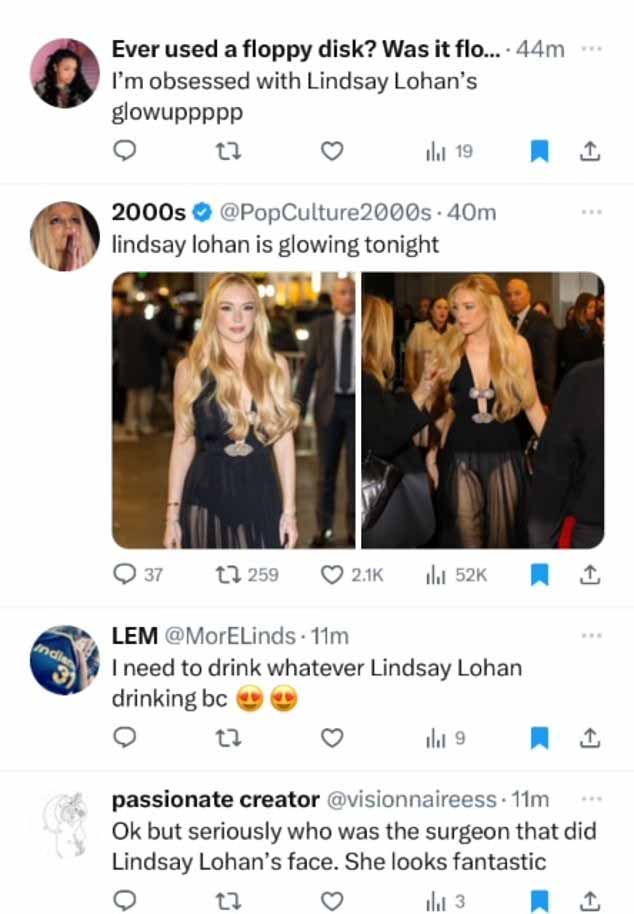
Task: Open more options on LEM's tweet
Action: (x=591, y=635)
